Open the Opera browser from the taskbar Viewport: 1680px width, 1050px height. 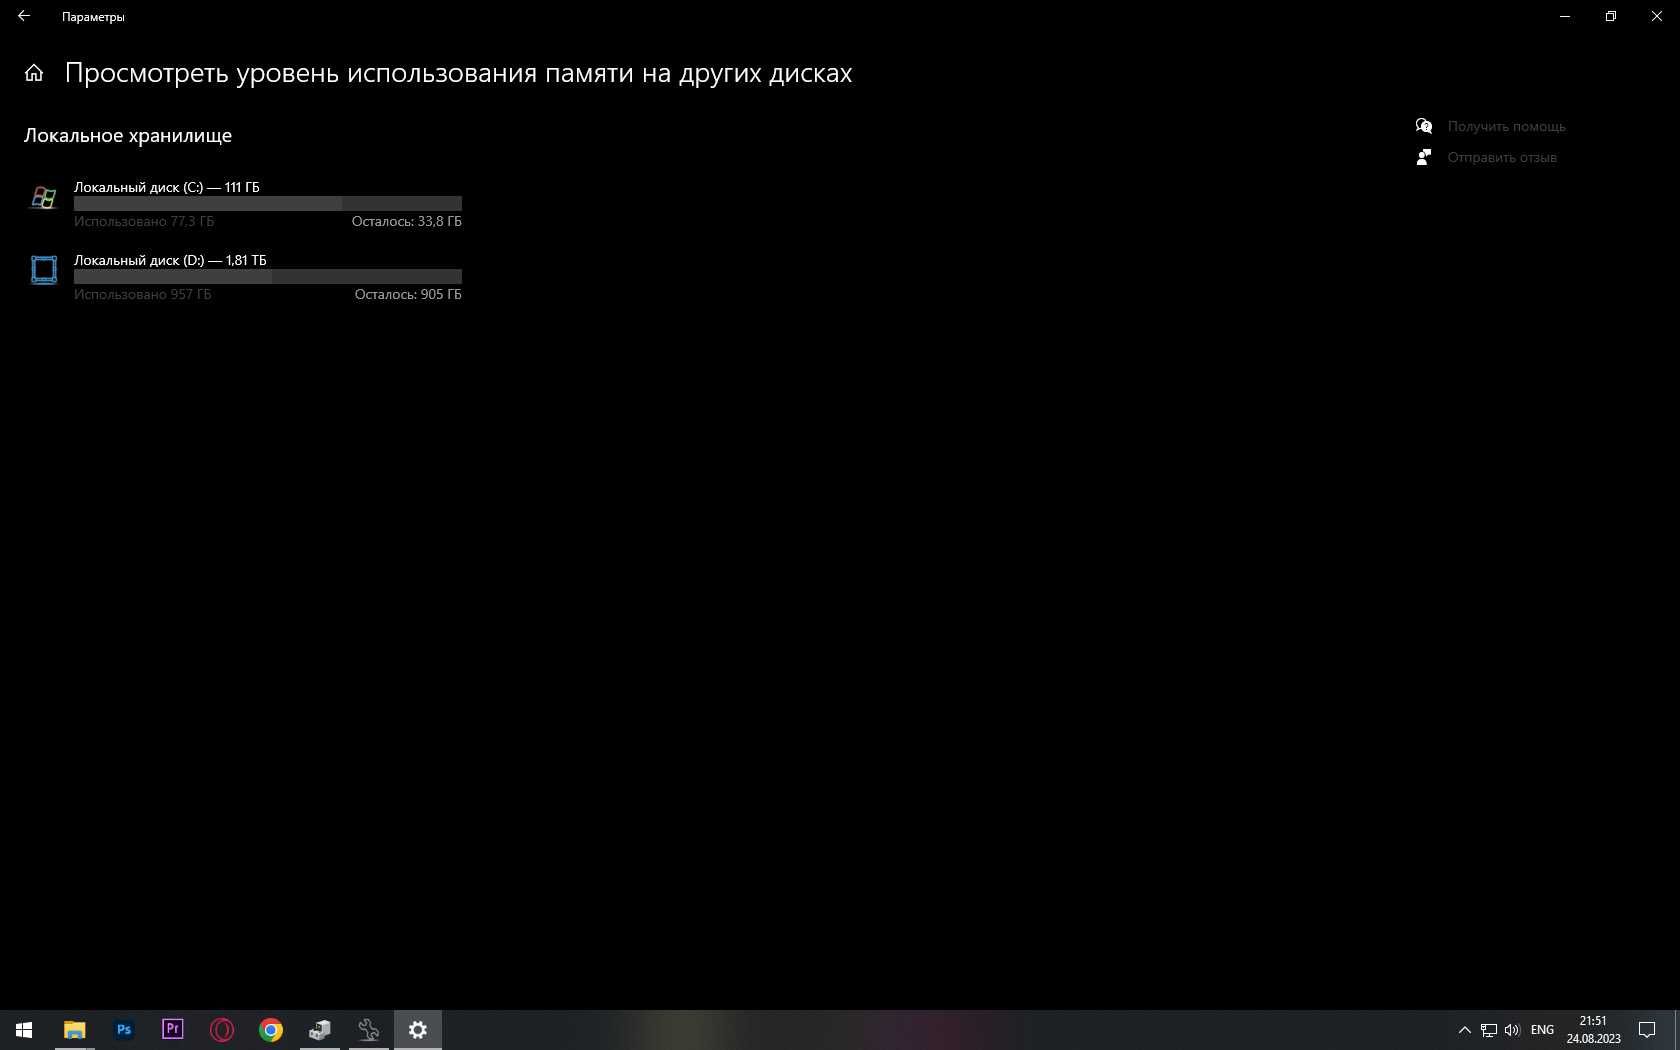[222, 1030]
